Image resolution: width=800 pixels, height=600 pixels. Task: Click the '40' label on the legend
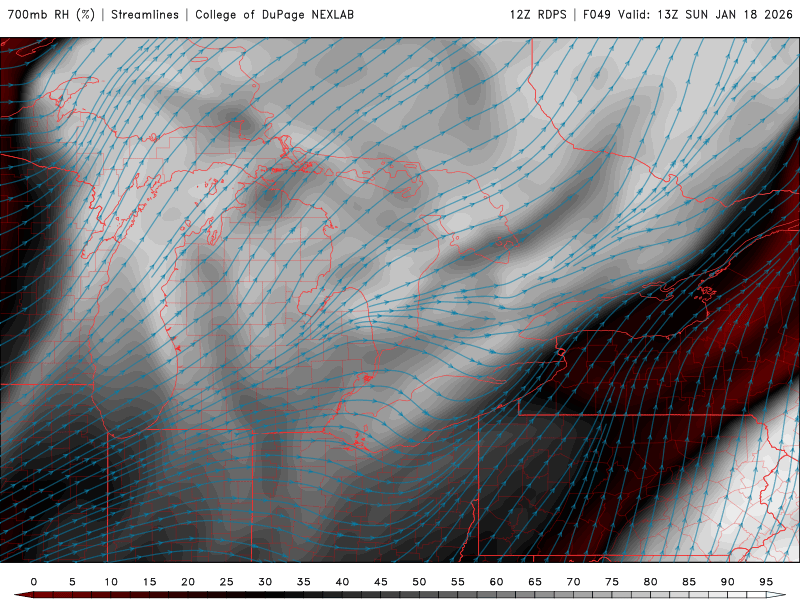click(342, 582)
